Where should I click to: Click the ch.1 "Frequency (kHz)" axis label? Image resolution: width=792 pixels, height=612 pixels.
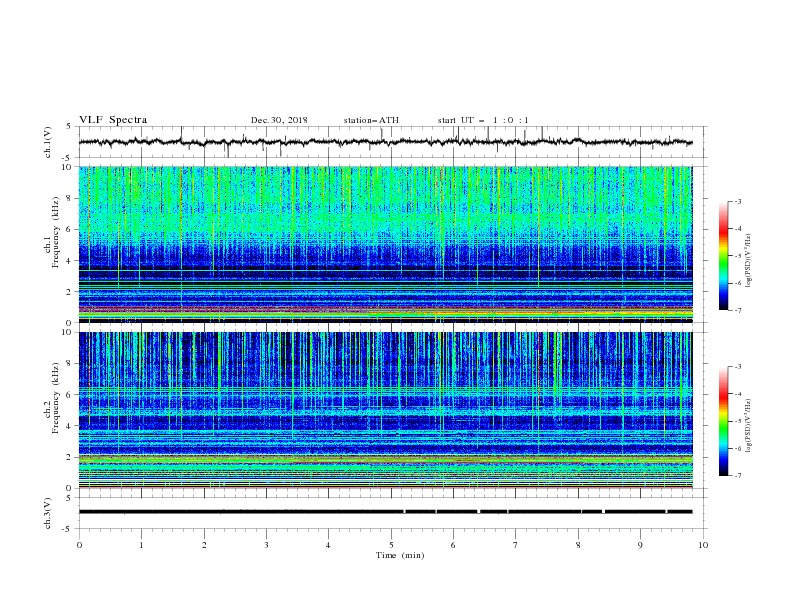pyautogui.click(x=56, y=232)
